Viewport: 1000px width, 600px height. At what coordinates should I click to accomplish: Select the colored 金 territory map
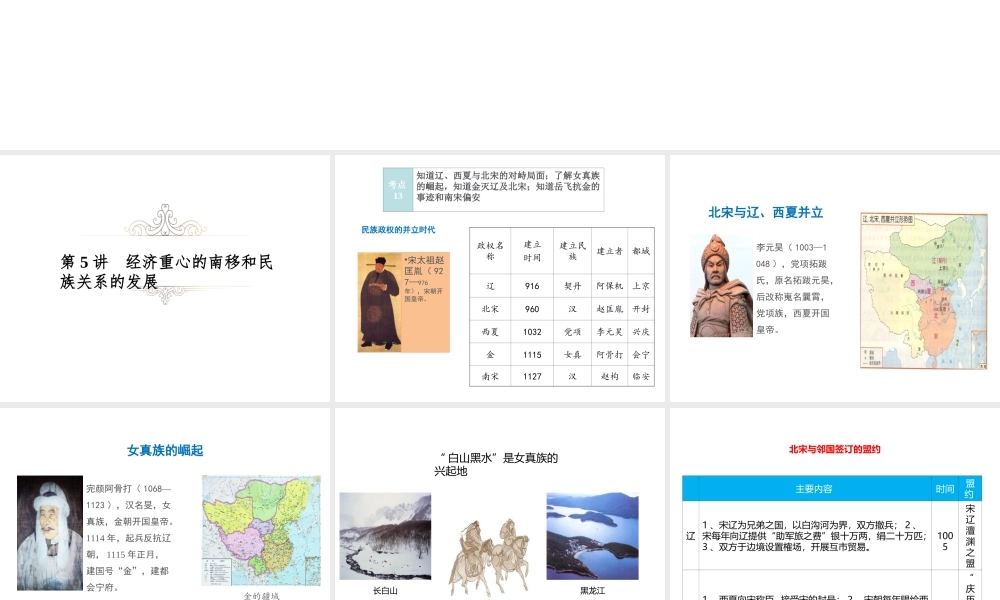point(261,530)
